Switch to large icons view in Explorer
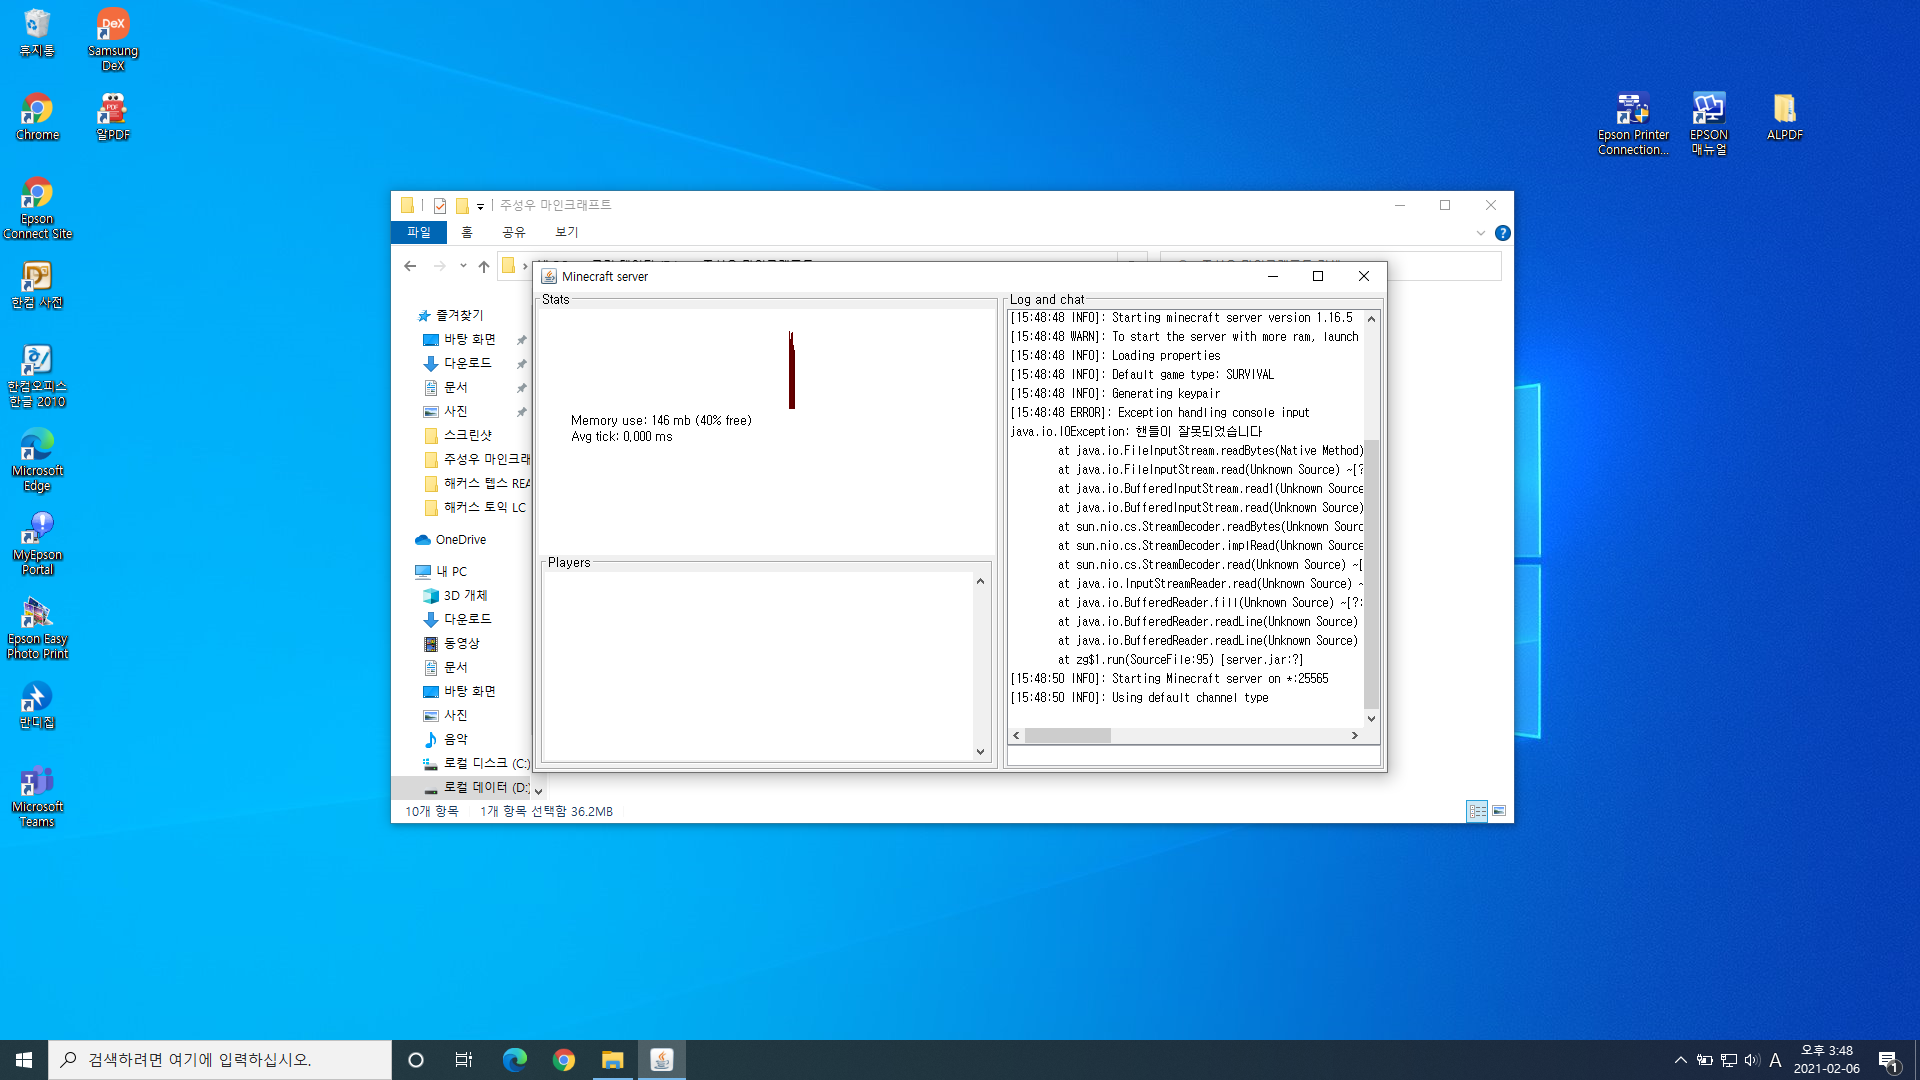This screenshot has width=1920, height=1080. [1499, 811]
